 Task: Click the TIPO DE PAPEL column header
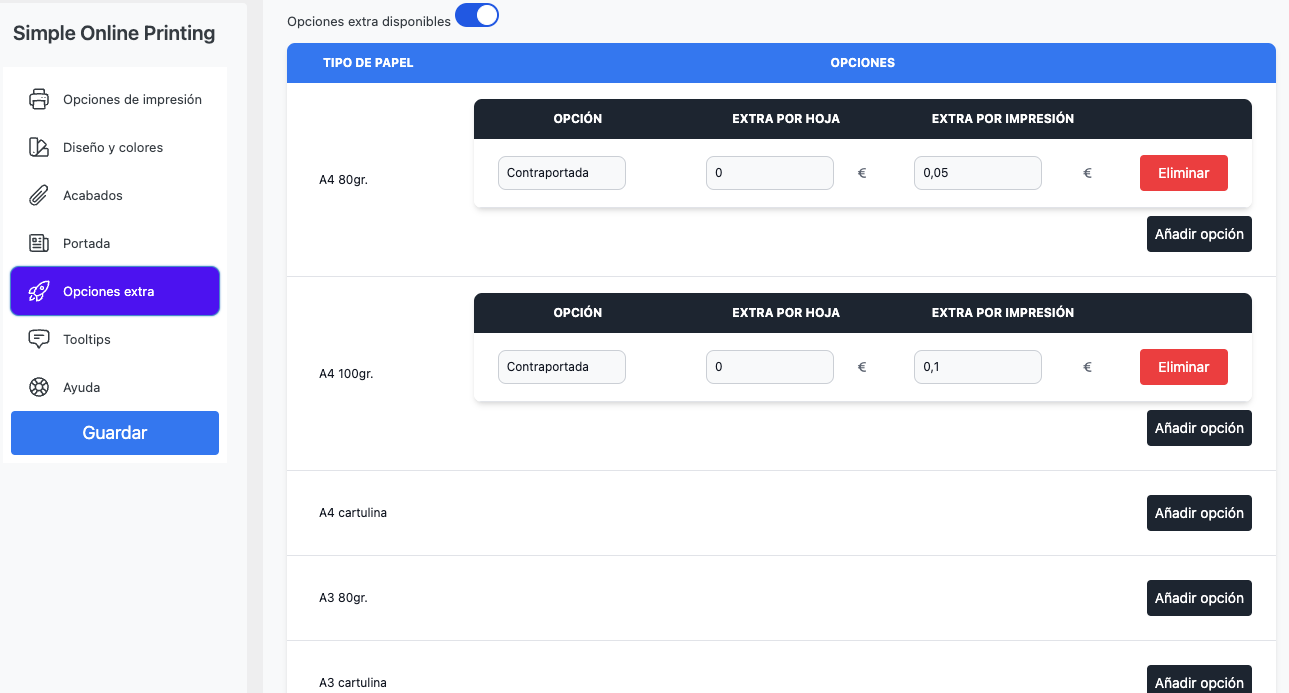point(368,63)
